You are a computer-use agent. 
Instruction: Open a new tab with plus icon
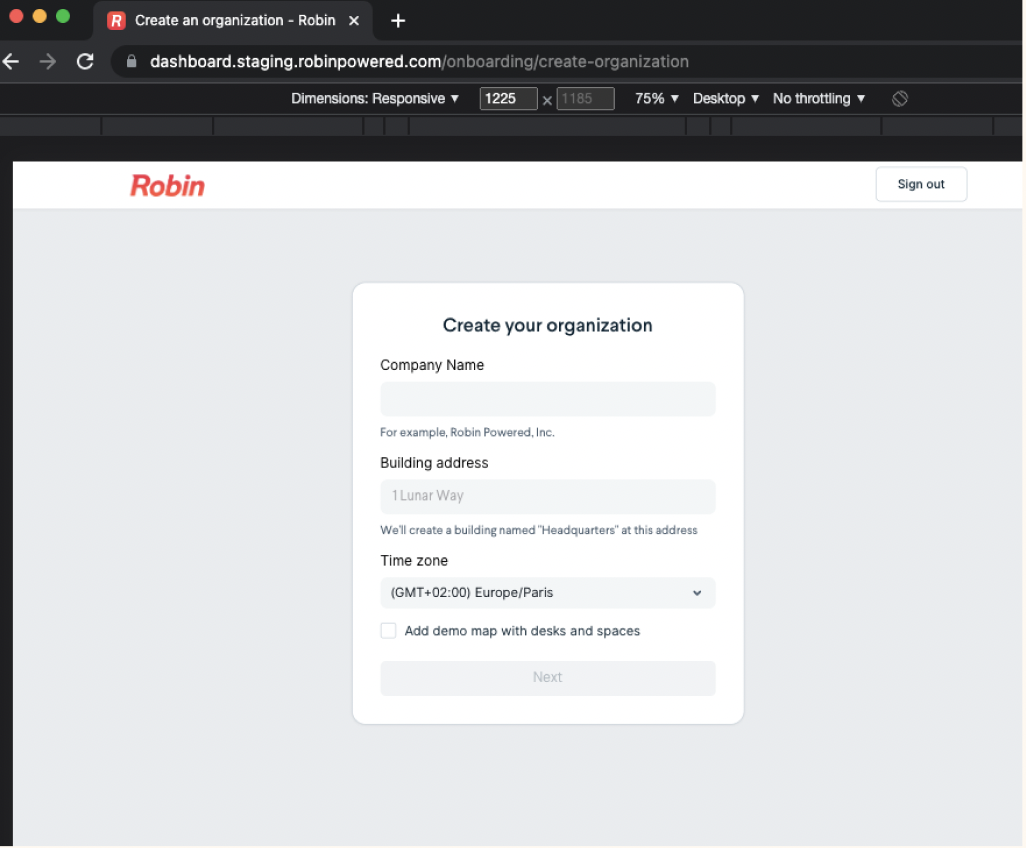(398, 21)
